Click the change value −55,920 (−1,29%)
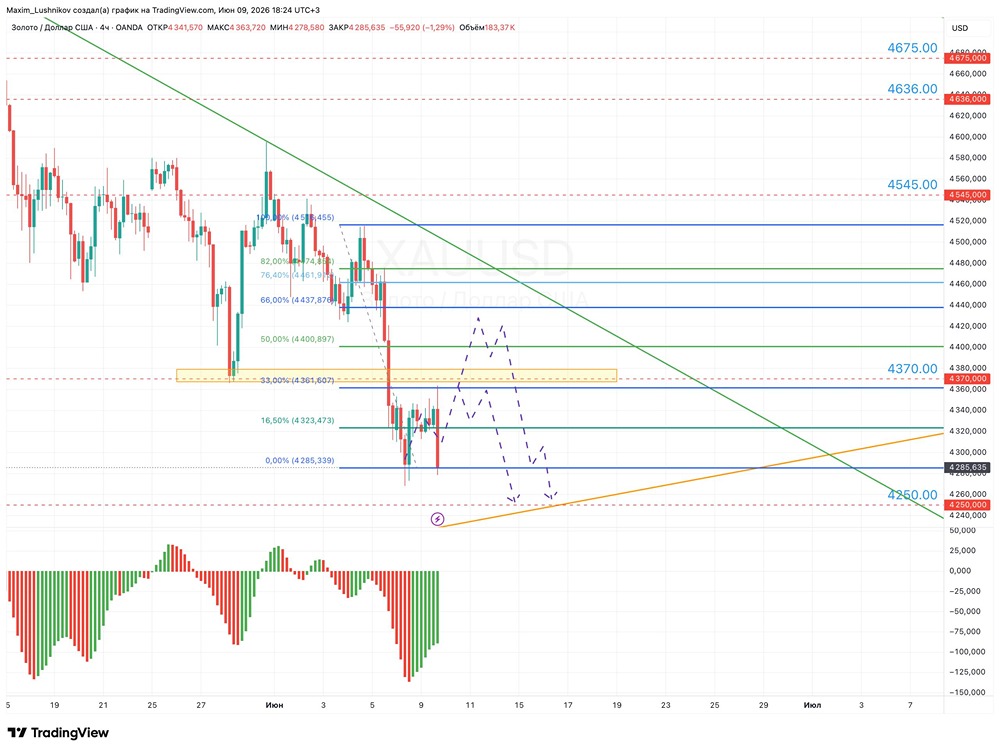 point(423,28)
